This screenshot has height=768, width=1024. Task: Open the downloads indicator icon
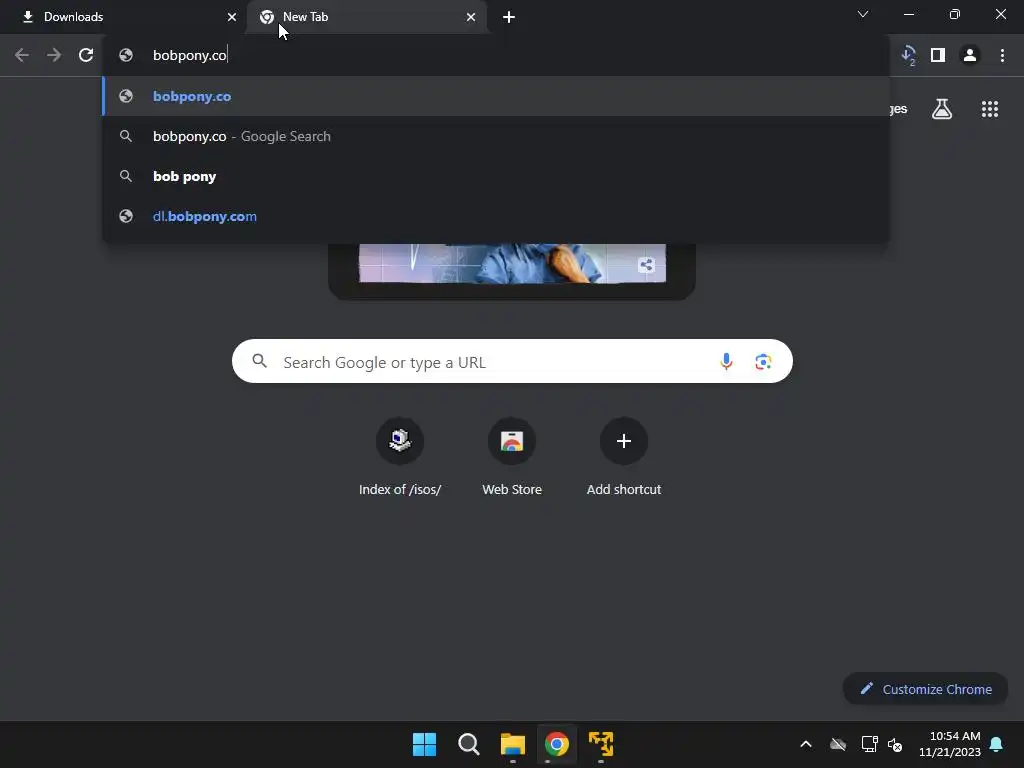[x=908, y=55]
